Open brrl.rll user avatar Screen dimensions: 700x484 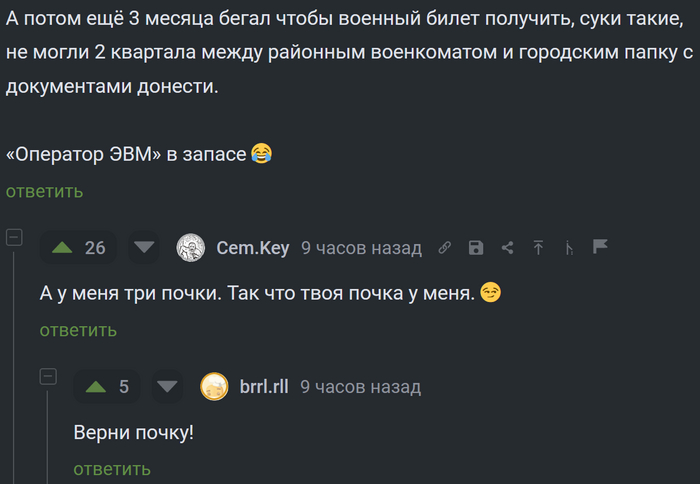214,386
